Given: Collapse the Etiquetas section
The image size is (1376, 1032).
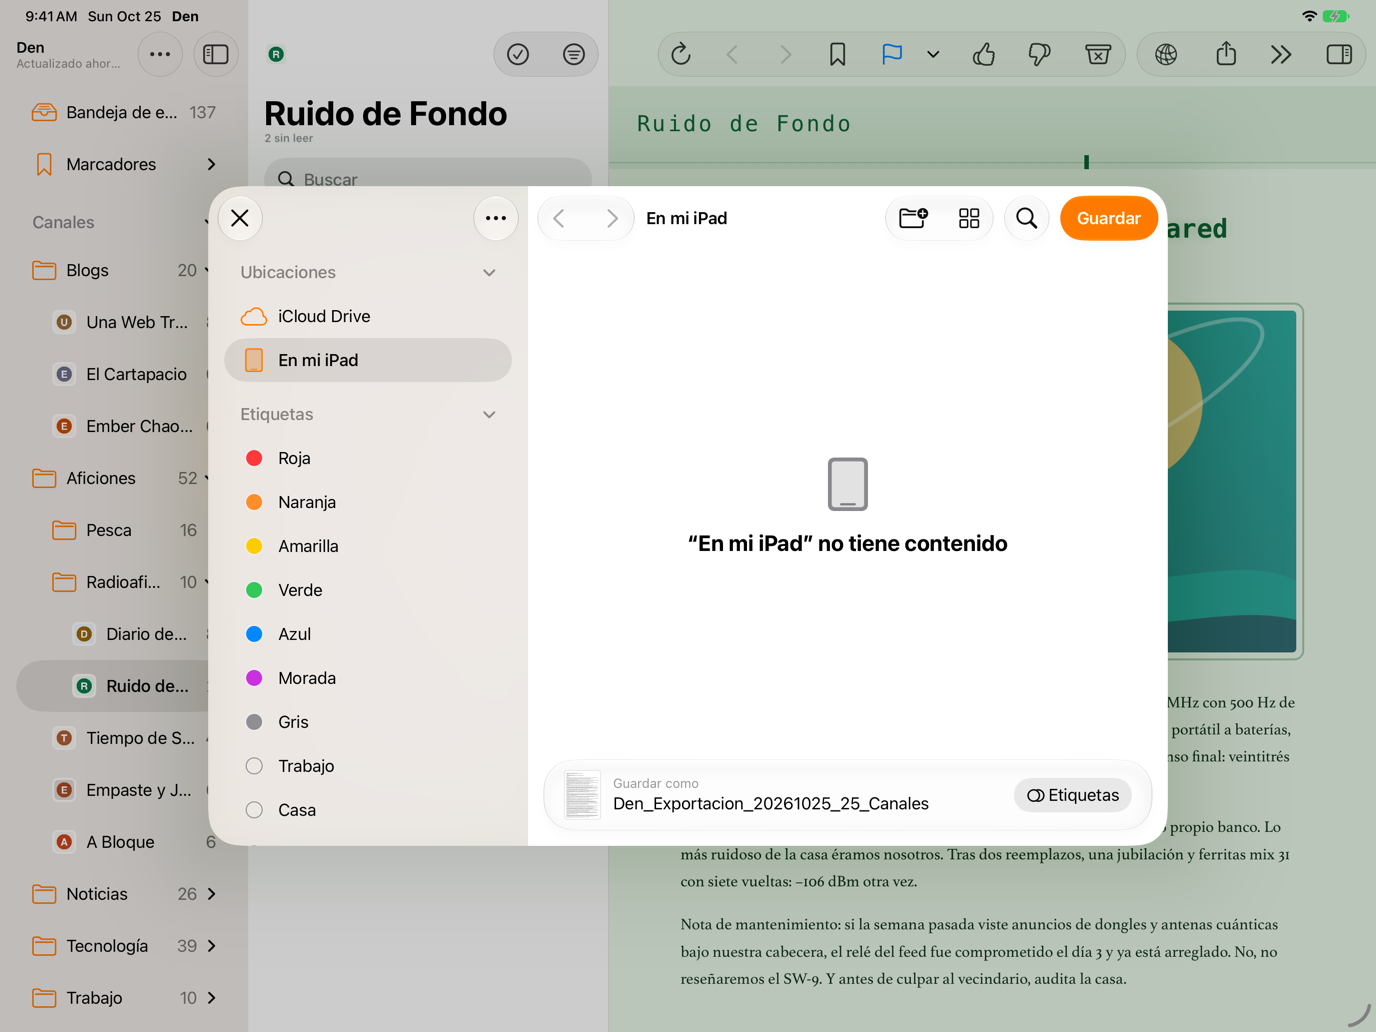Looking at the screenshot, I should (489, 414).
